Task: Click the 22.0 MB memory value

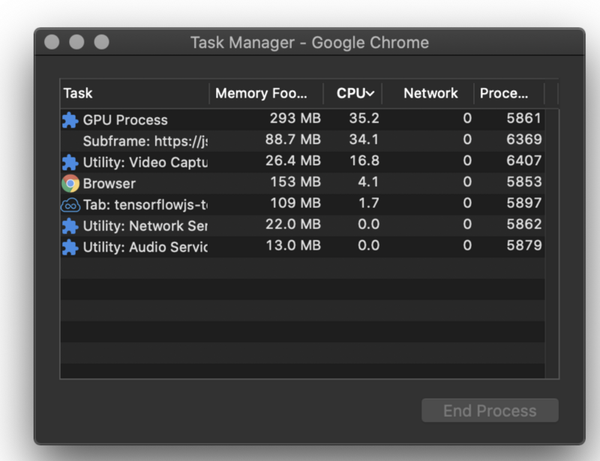Action: tap(293, 224)
